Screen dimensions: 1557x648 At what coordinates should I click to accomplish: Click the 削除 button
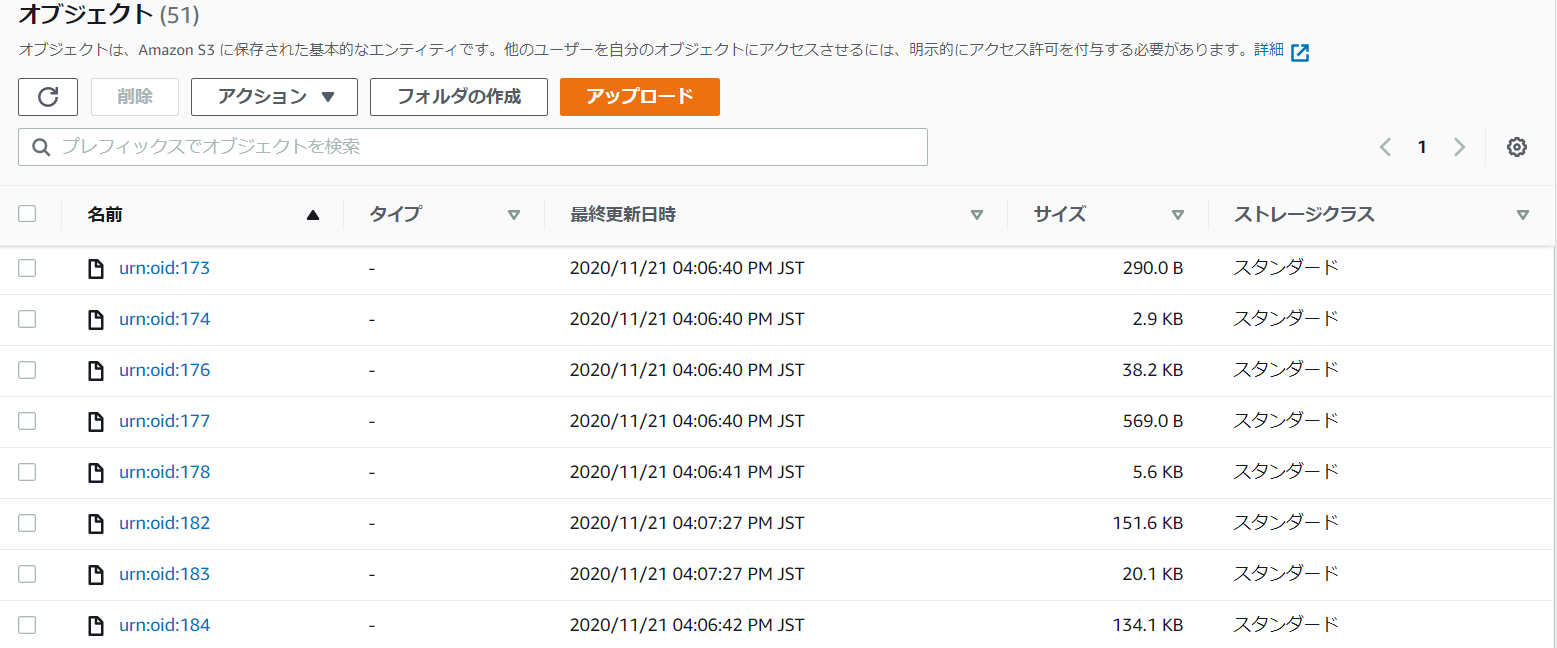(x=135, y=97)
